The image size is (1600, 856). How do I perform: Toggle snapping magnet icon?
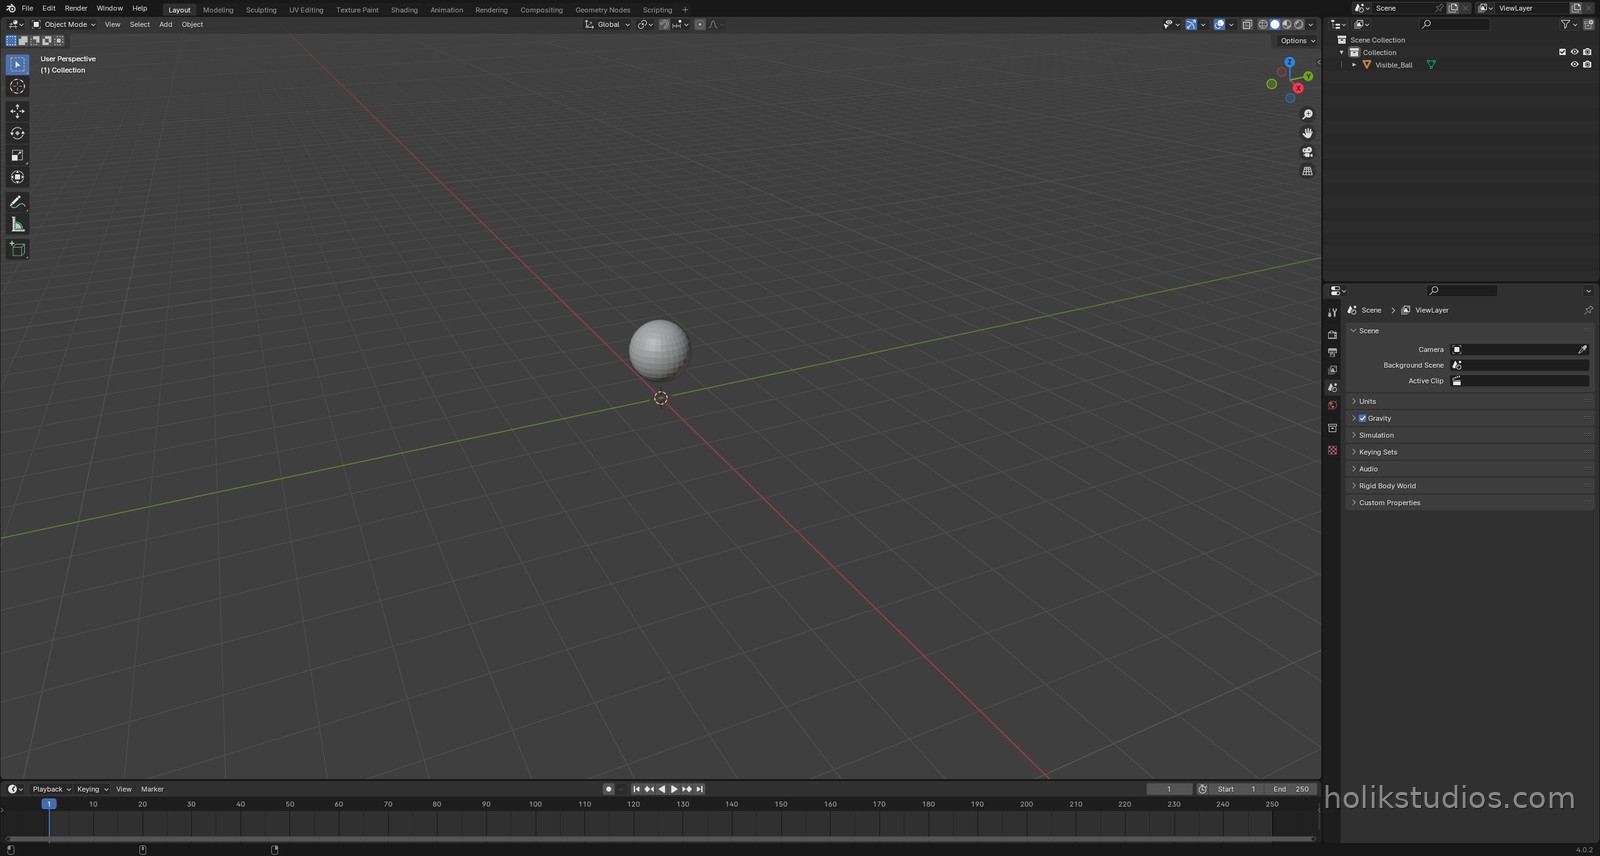[x=664, y=24]
